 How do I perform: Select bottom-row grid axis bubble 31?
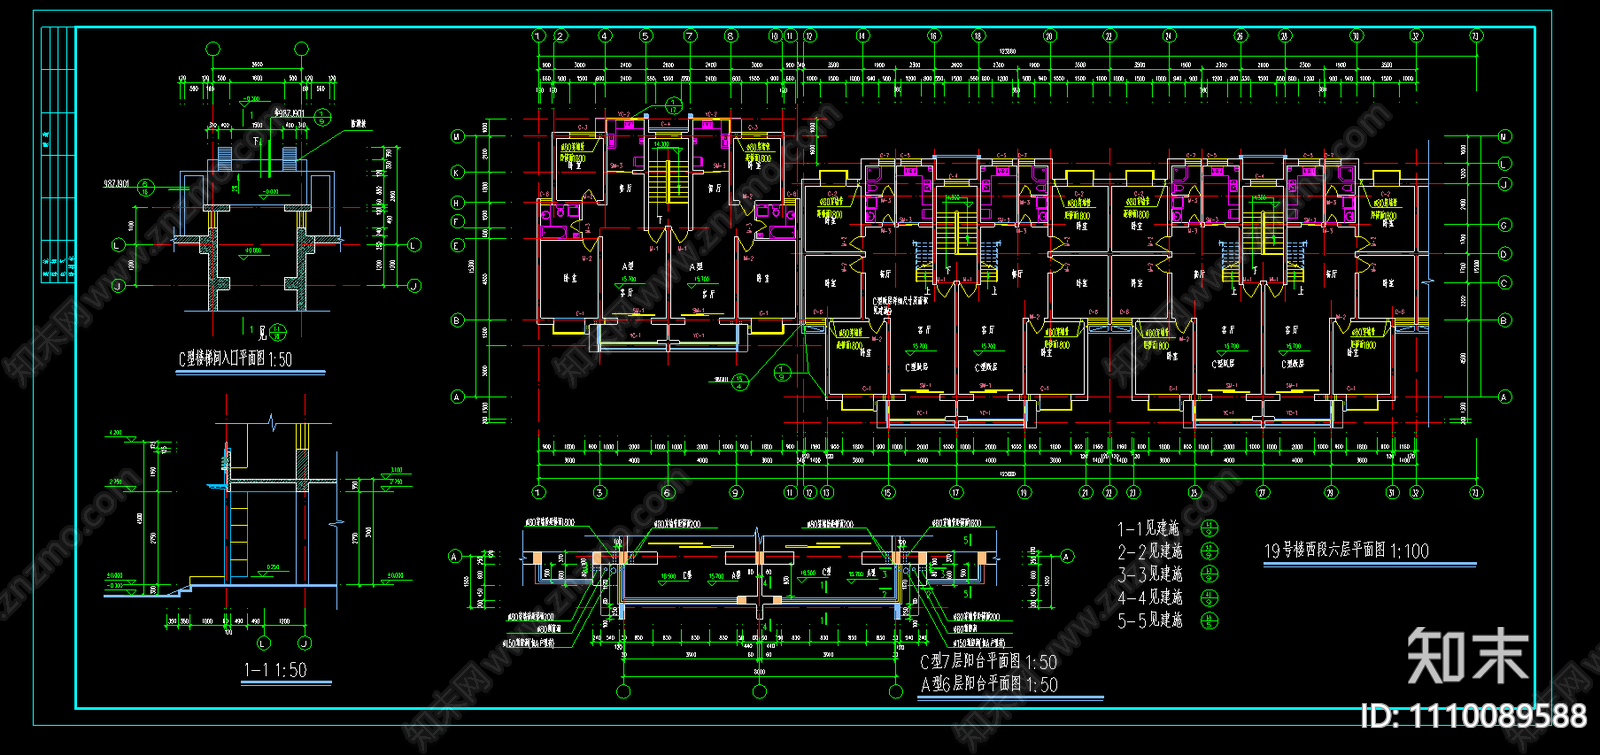click(1392, 492)
